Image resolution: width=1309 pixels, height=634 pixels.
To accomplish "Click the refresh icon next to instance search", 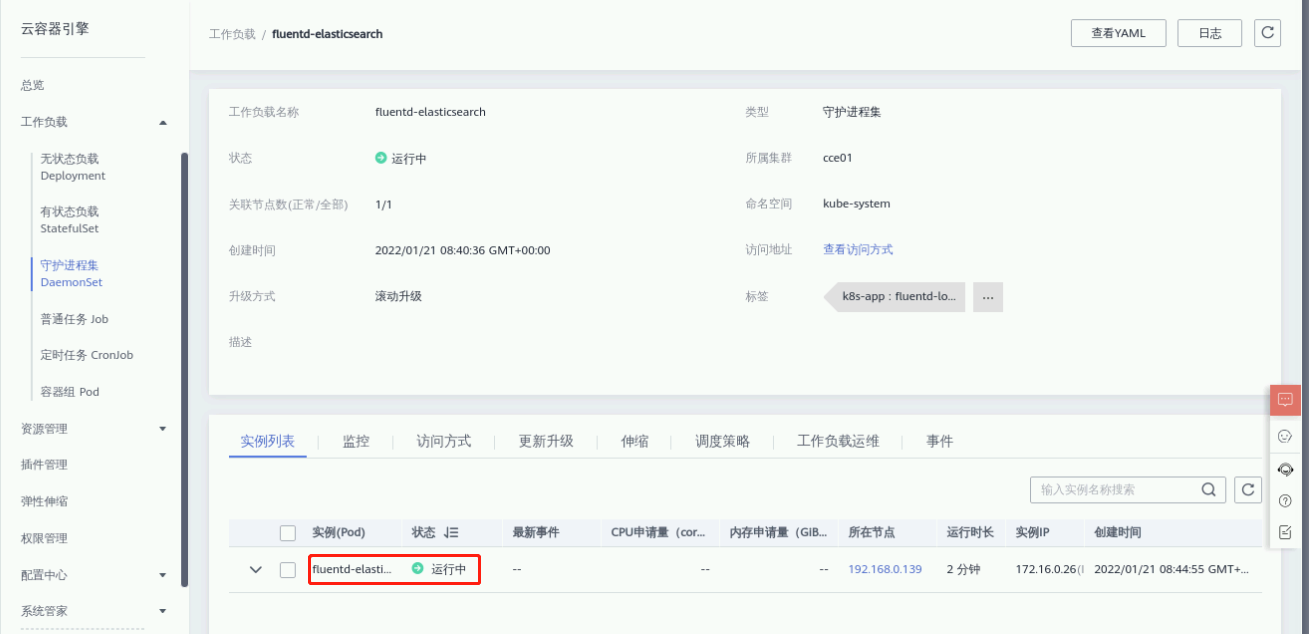I will pyautogui.click(x=1247, y=490).
